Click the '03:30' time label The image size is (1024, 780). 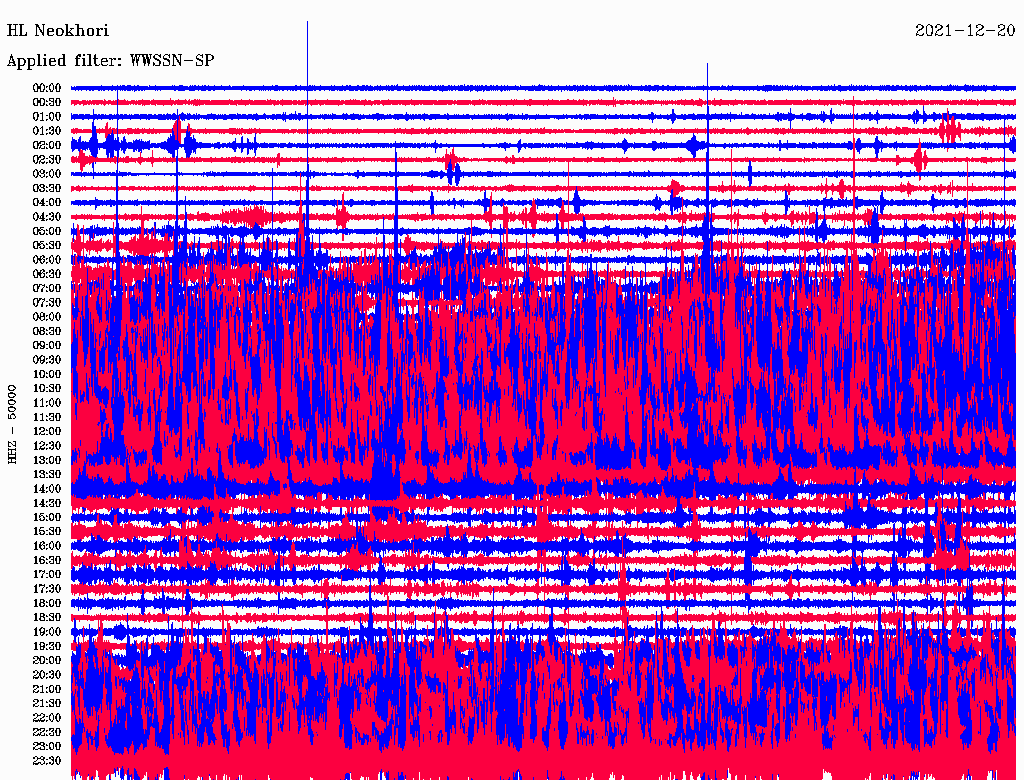click(47, 189)
